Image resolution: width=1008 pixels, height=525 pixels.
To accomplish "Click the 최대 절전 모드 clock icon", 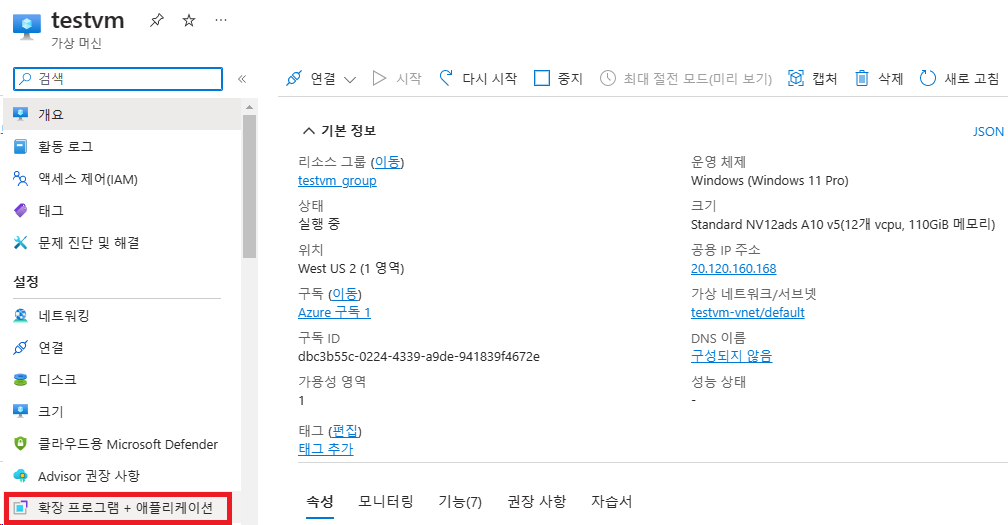I will [x=608, y=78].
